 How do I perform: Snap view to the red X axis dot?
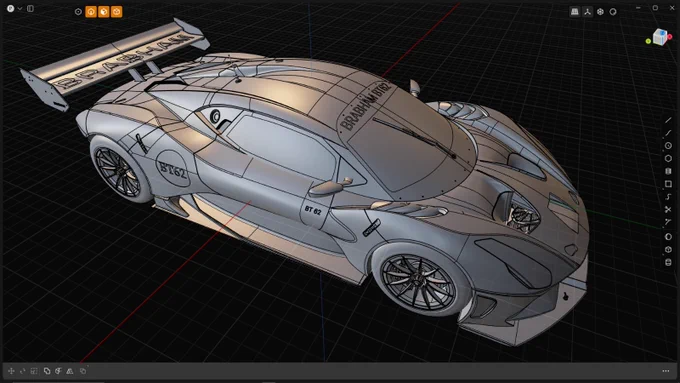click(x=670, y=37)
